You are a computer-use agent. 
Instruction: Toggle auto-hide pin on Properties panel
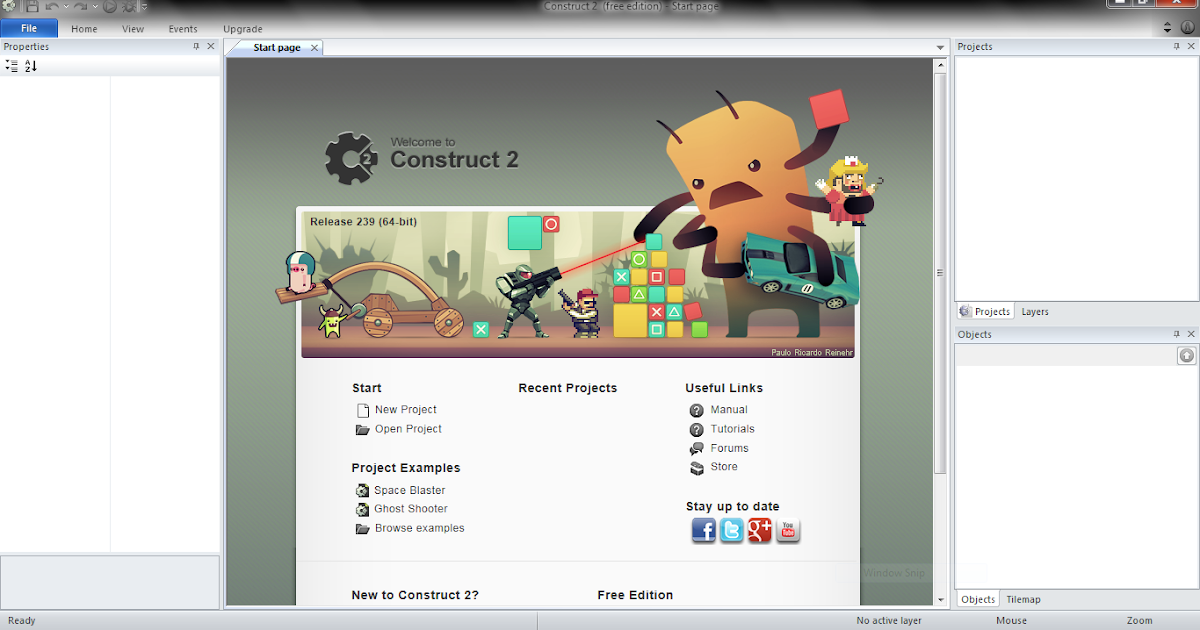pos(196,46)
